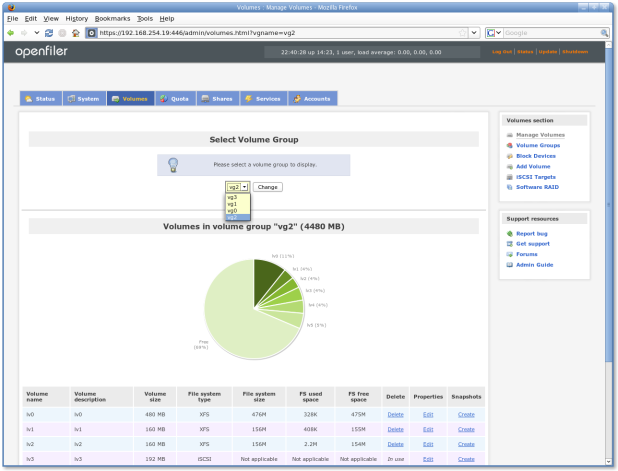Screen dimensions: 618x471
Task: Switch to the Shares tab
Action: [x=216, y=98]
